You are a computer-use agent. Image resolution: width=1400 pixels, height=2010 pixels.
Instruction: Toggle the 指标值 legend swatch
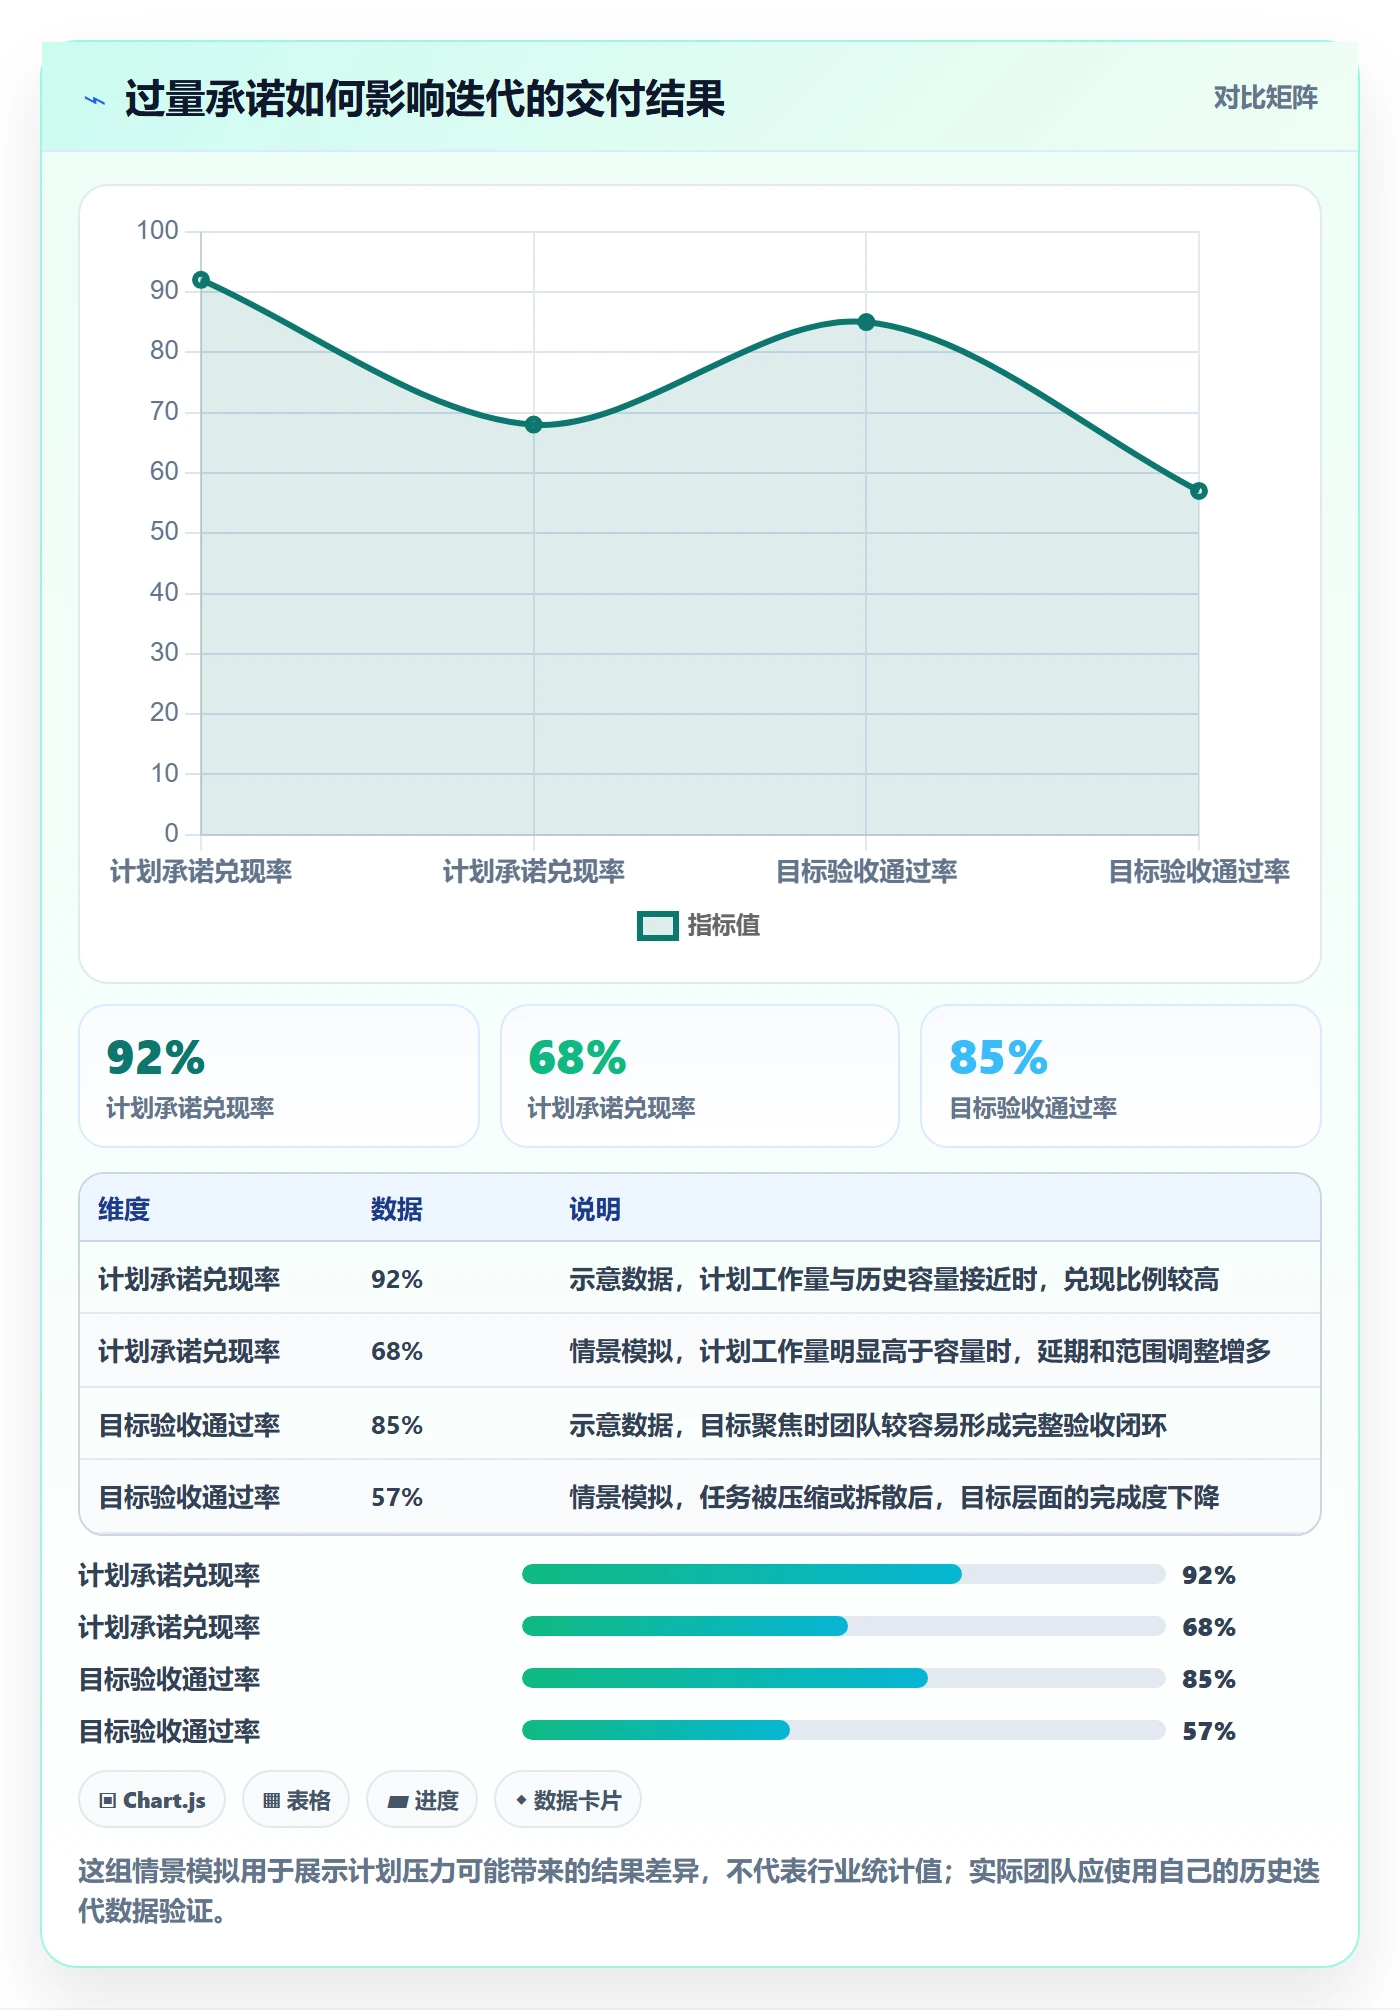pyautogui.click(x=658, y=926)
